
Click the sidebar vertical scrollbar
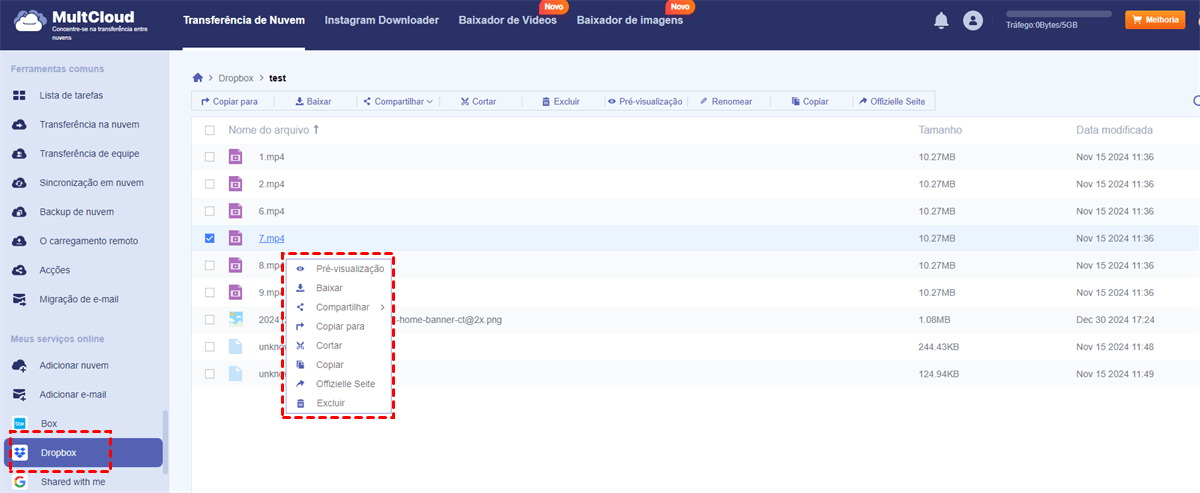(x=166, y=441)
